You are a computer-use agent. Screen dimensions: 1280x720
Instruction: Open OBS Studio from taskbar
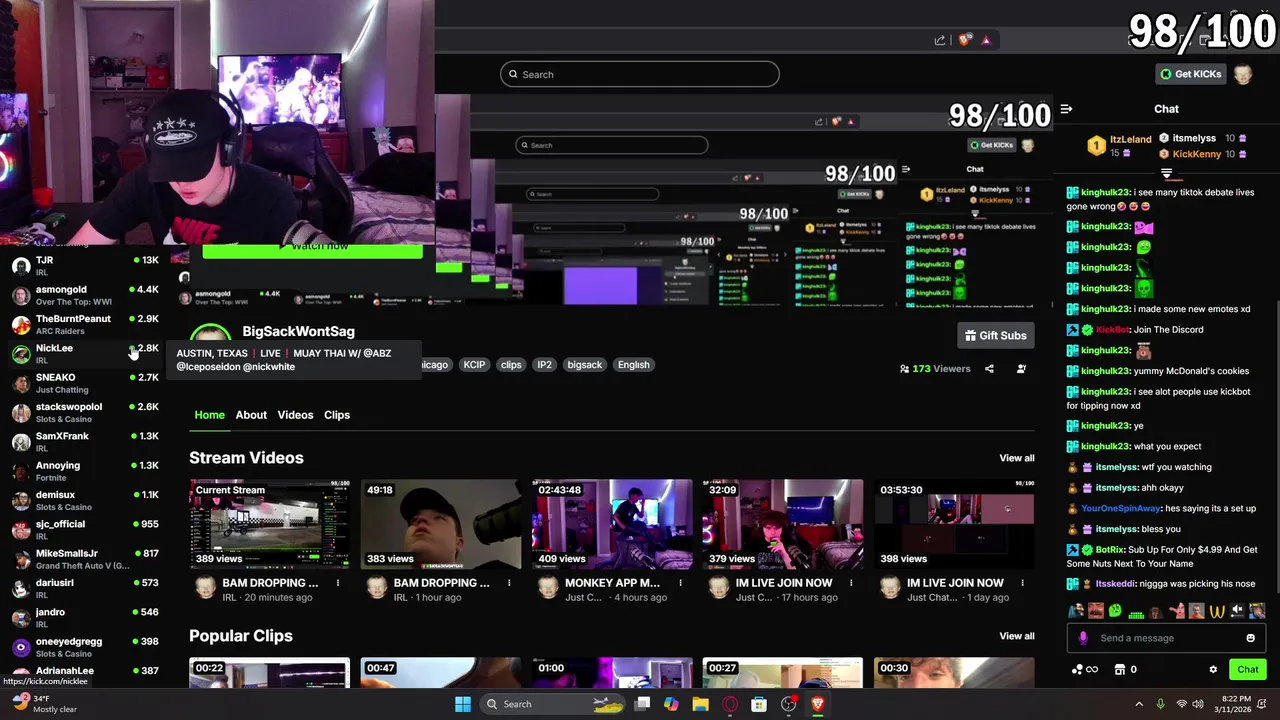788,704
